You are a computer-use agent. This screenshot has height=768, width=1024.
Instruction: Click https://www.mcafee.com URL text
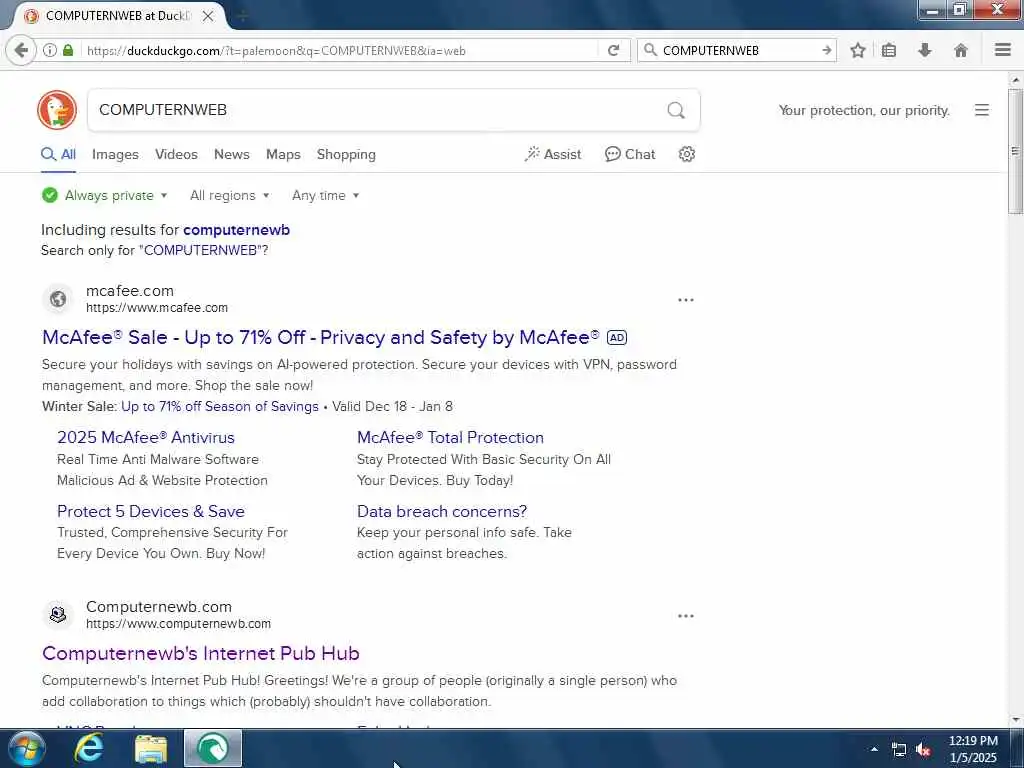click(x=157, y=308)
